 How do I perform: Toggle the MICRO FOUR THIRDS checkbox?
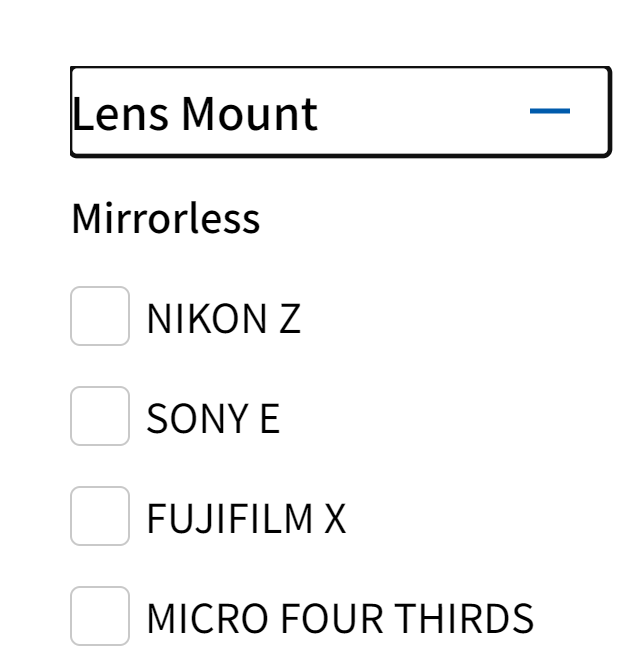click(x=100, y=617)
